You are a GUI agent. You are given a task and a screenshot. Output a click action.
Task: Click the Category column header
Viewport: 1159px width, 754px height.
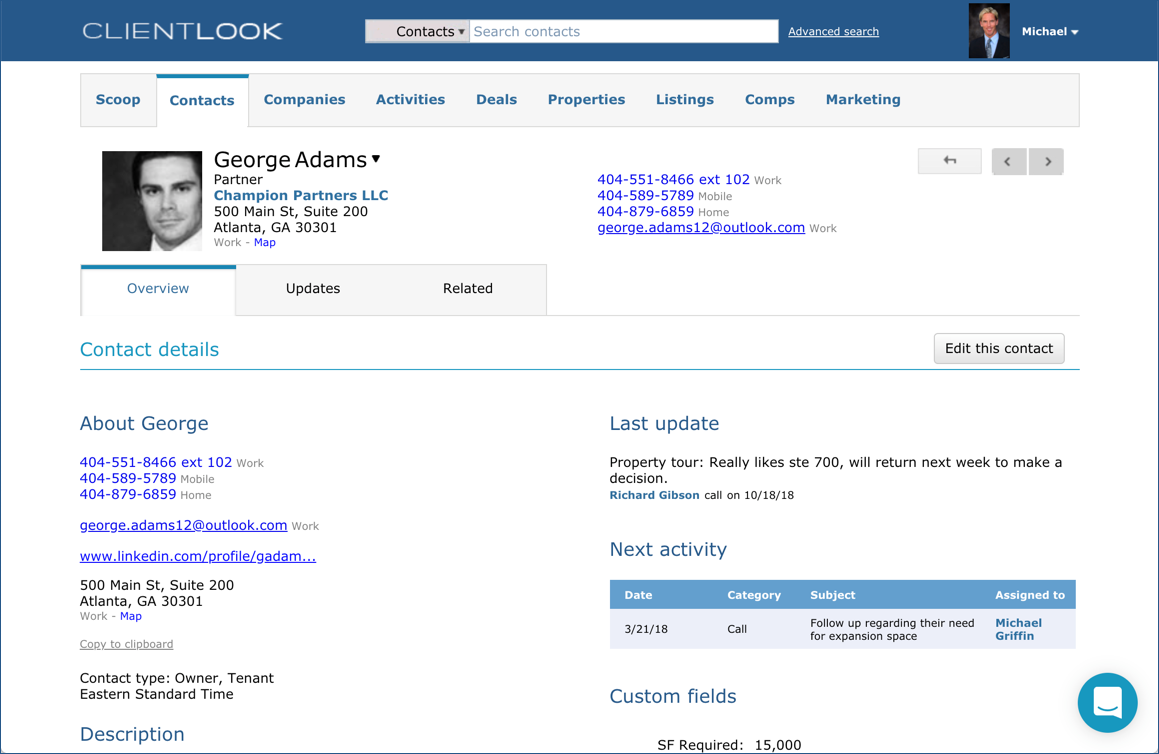click(754, 595)
